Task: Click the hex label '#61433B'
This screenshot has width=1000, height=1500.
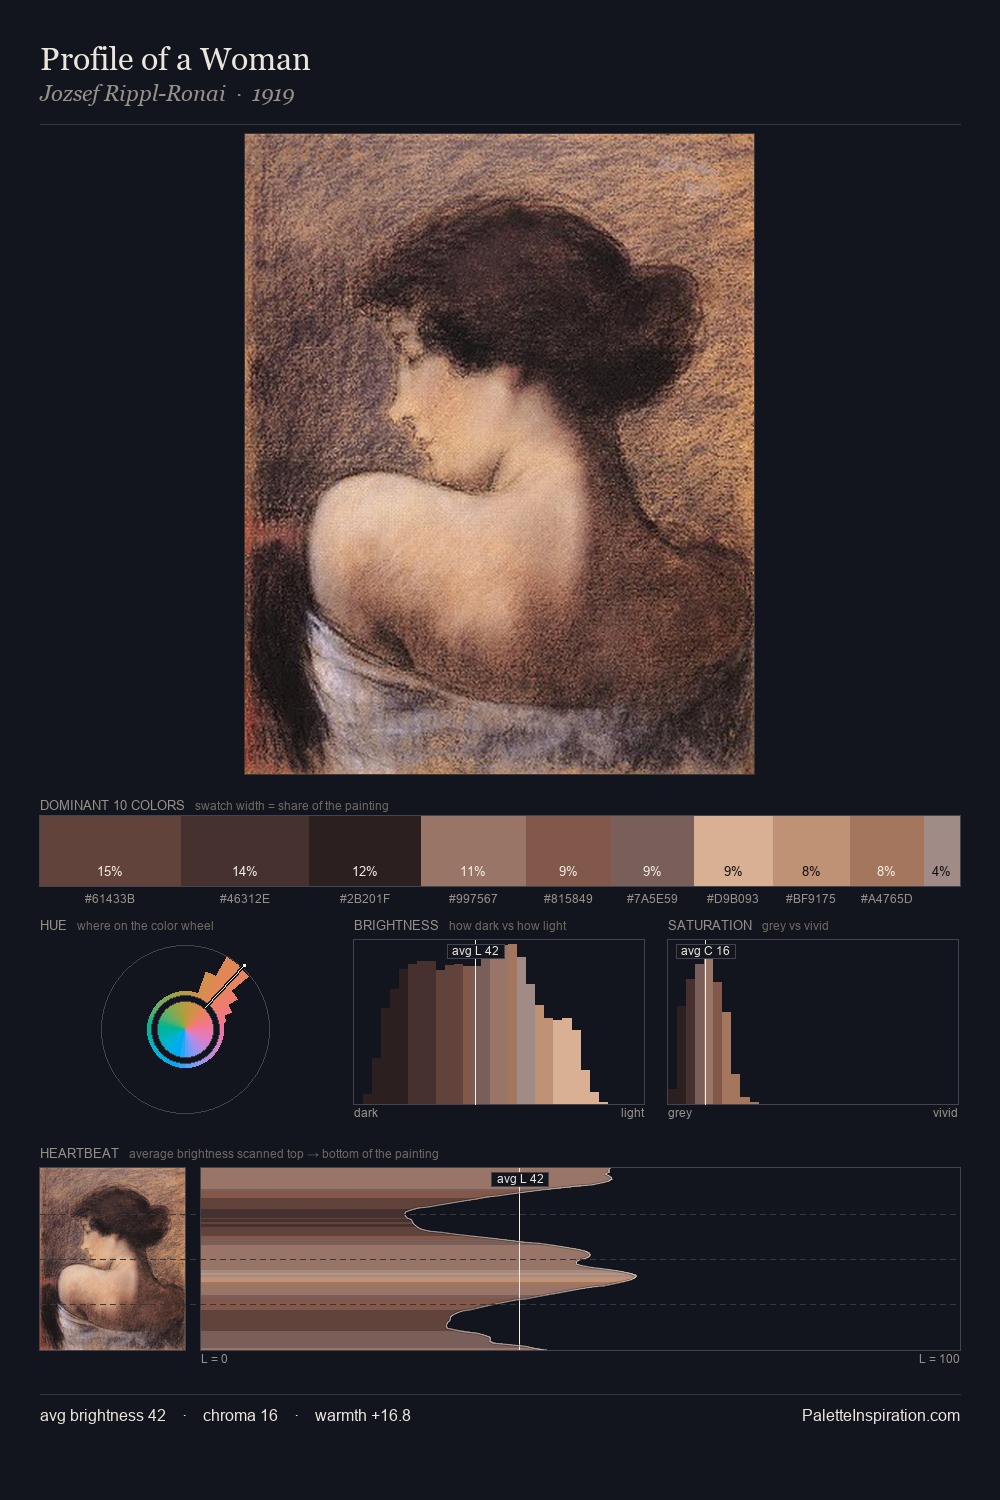Action: coord(110,898)
